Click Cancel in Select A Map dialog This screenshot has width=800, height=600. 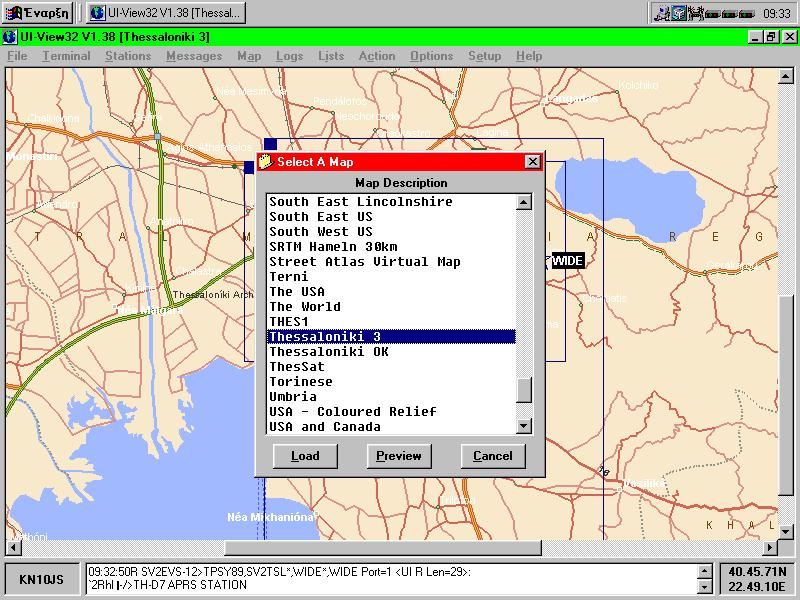(x=493, y=456)
